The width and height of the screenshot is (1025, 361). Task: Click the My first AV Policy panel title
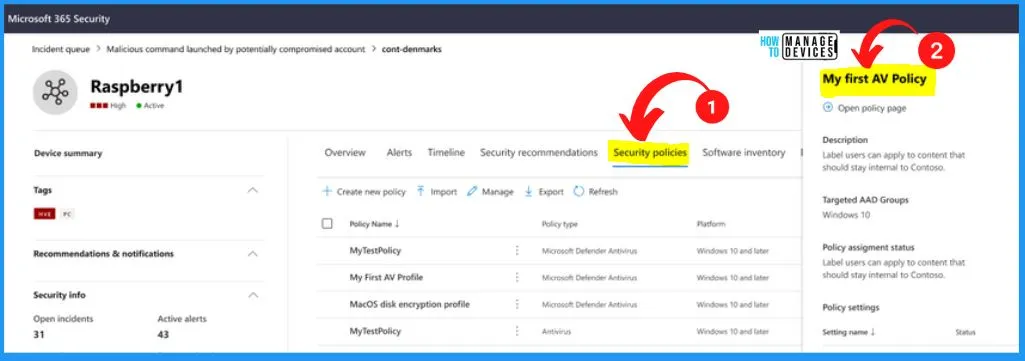[875, 78]
